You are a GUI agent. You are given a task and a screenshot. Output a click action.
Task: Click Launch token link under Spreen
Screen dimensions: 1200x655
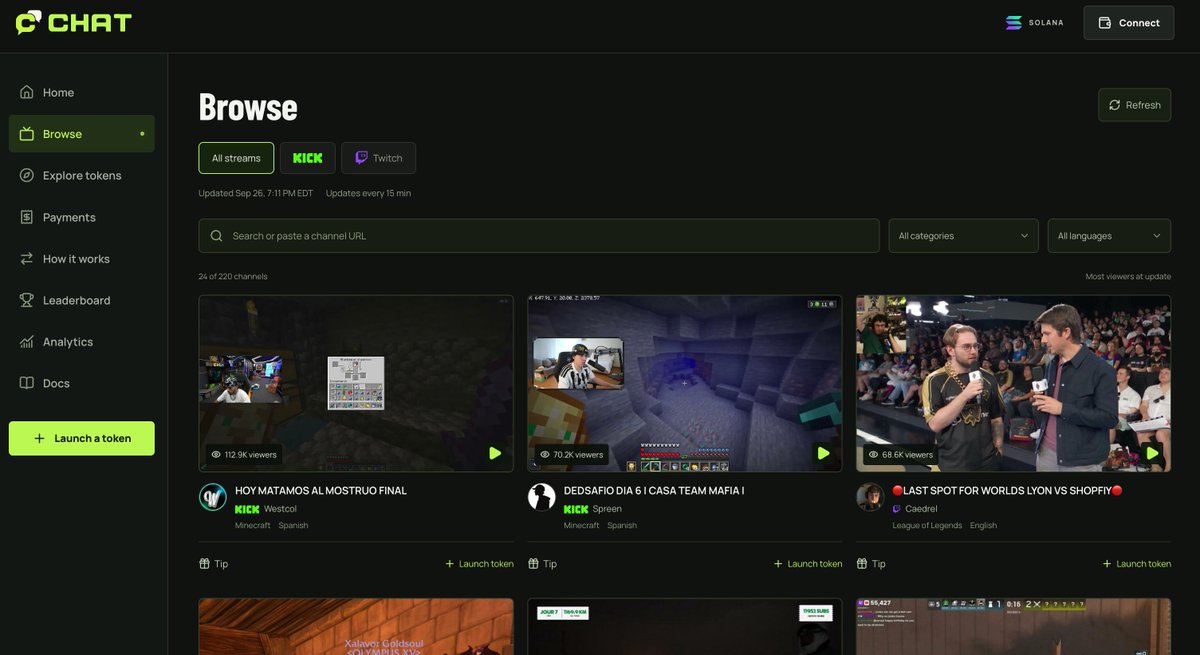(x=808, y=564)
